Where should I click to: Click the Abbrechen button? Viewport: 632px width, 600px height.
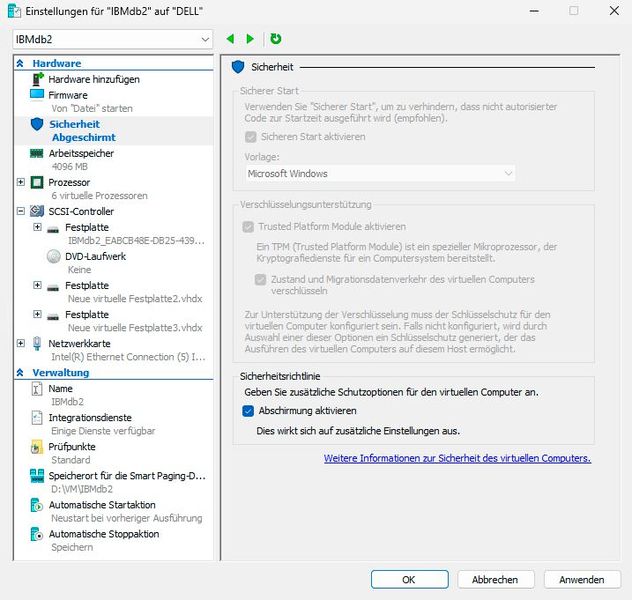(x=496, y=579)
